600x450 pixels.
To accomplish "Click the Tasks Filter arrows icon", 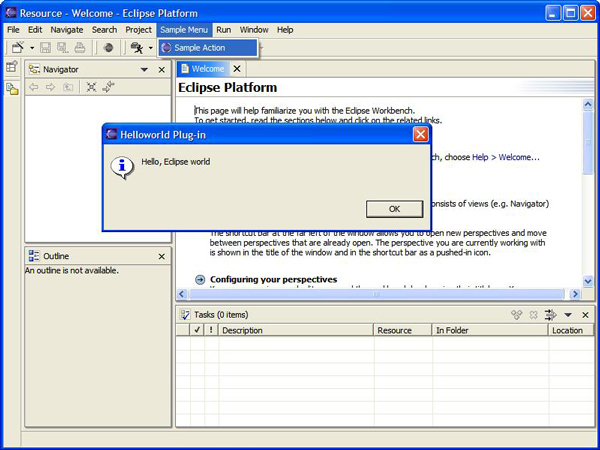I will [x=550, y=315].
